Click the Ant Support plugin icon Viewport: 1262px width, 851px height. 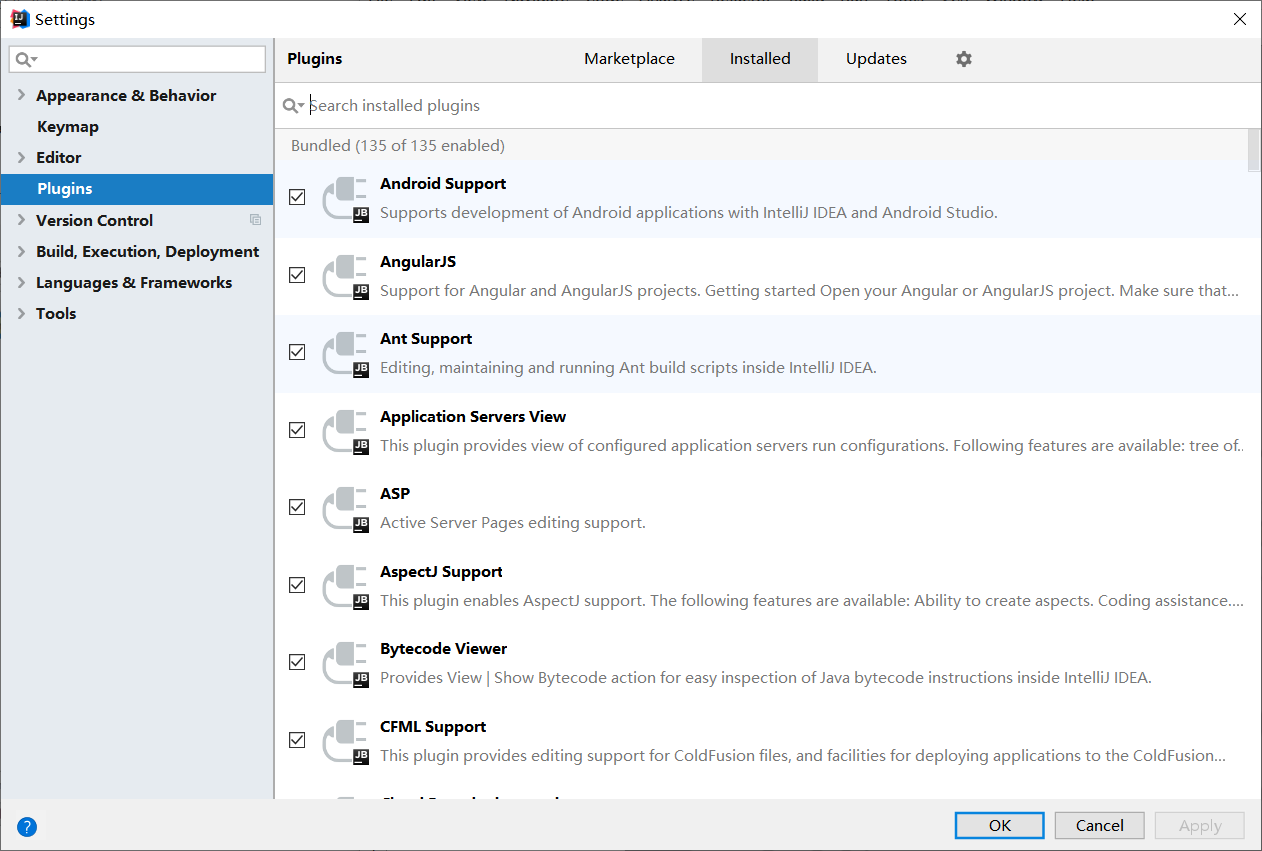pyautogui.click(x=346, y=353)
